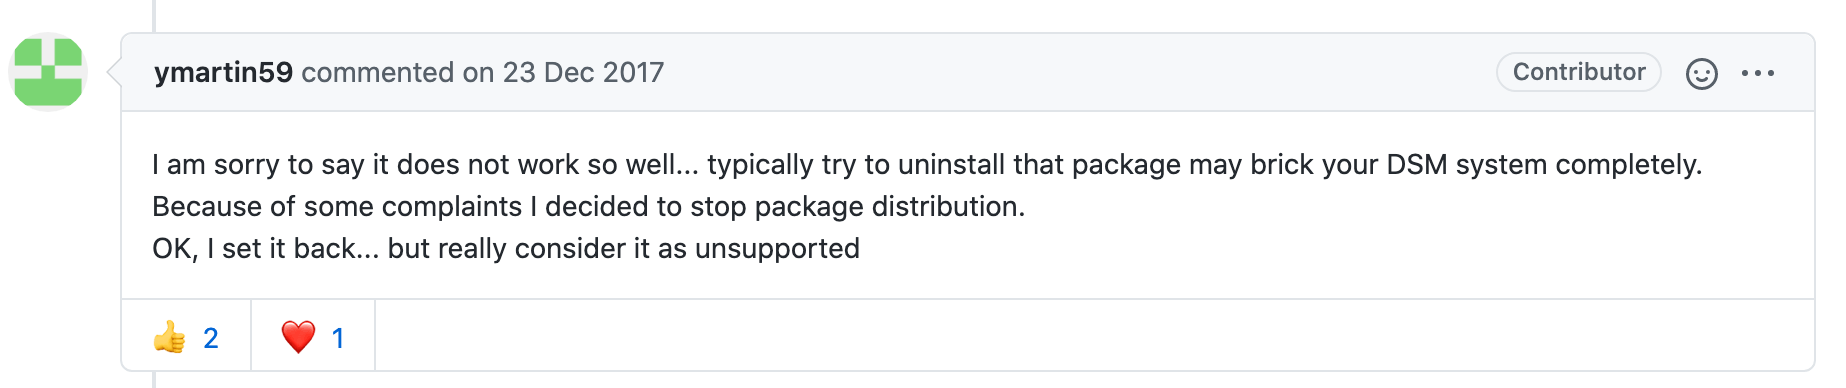Click the sentence starting 'I am sorry'

pyautogui.click(x=927, y=164)
